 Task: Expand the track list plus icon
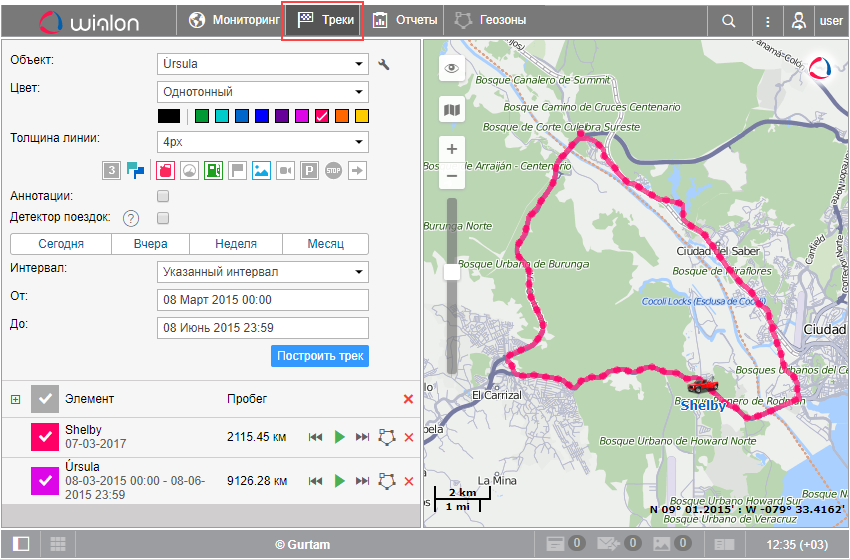click(15, 400)
